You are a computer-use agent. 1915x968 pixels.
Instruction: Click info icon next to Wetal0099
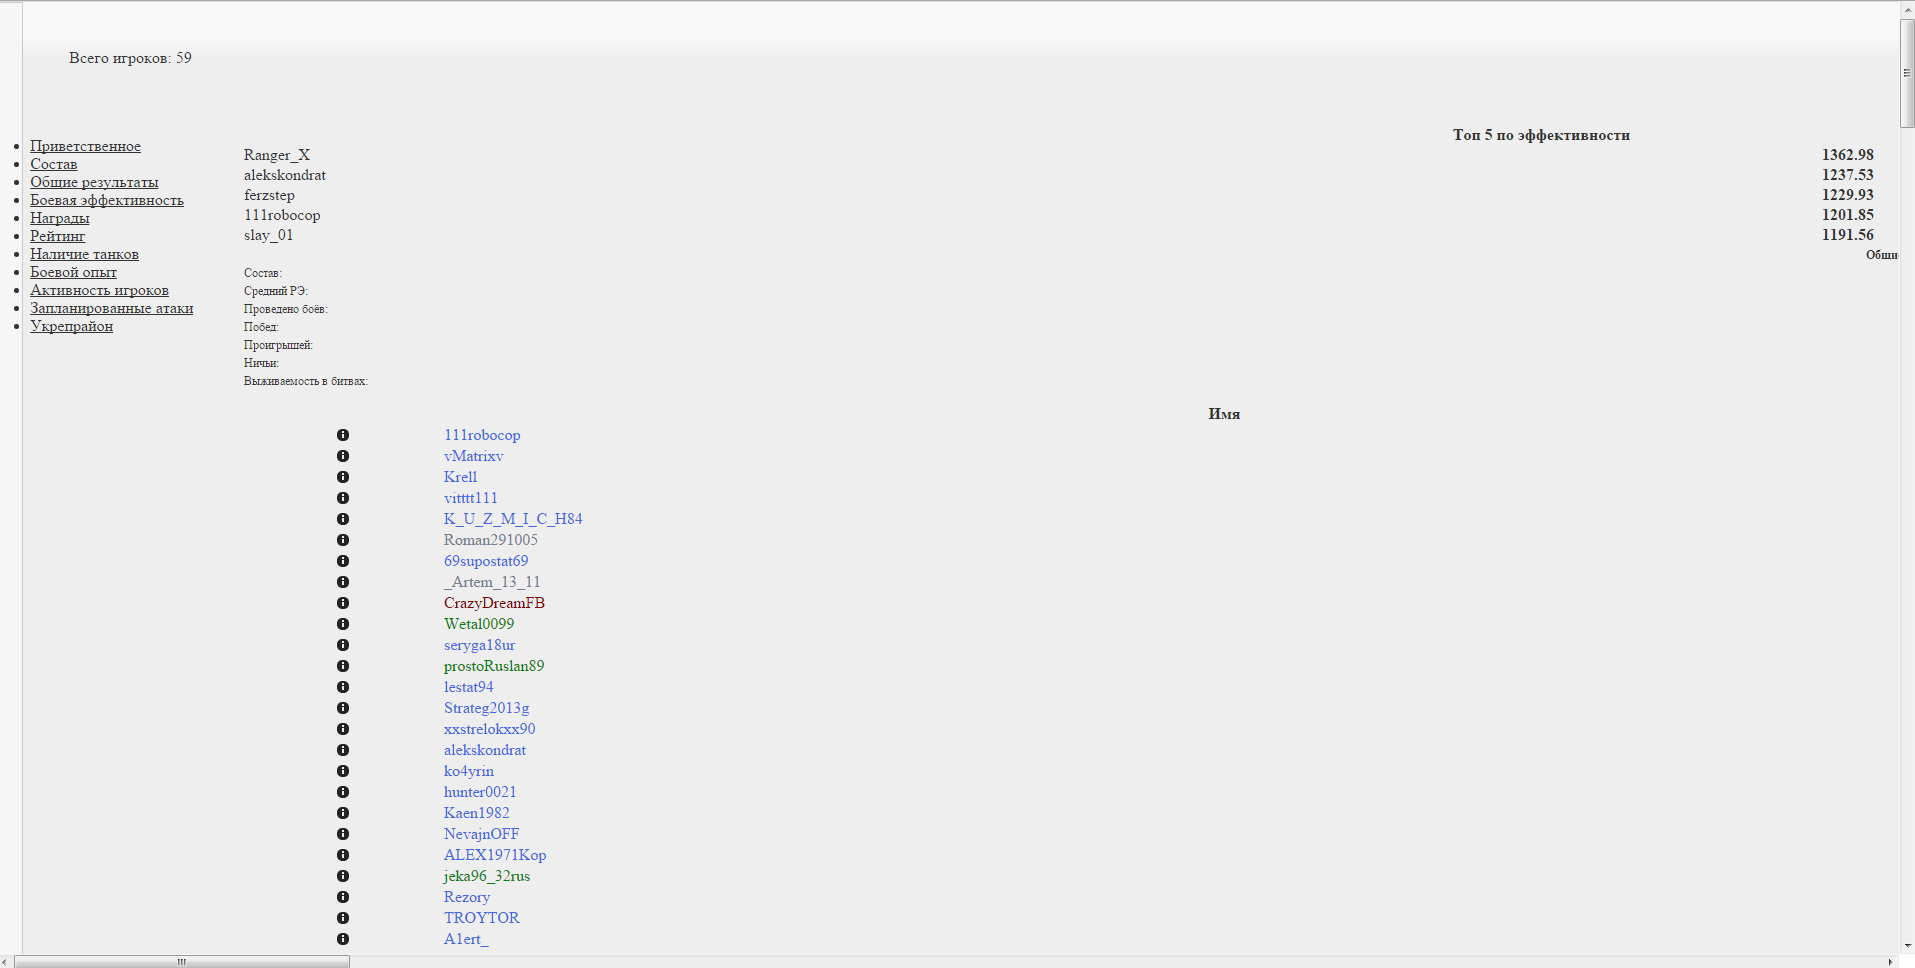coord(343,624)
